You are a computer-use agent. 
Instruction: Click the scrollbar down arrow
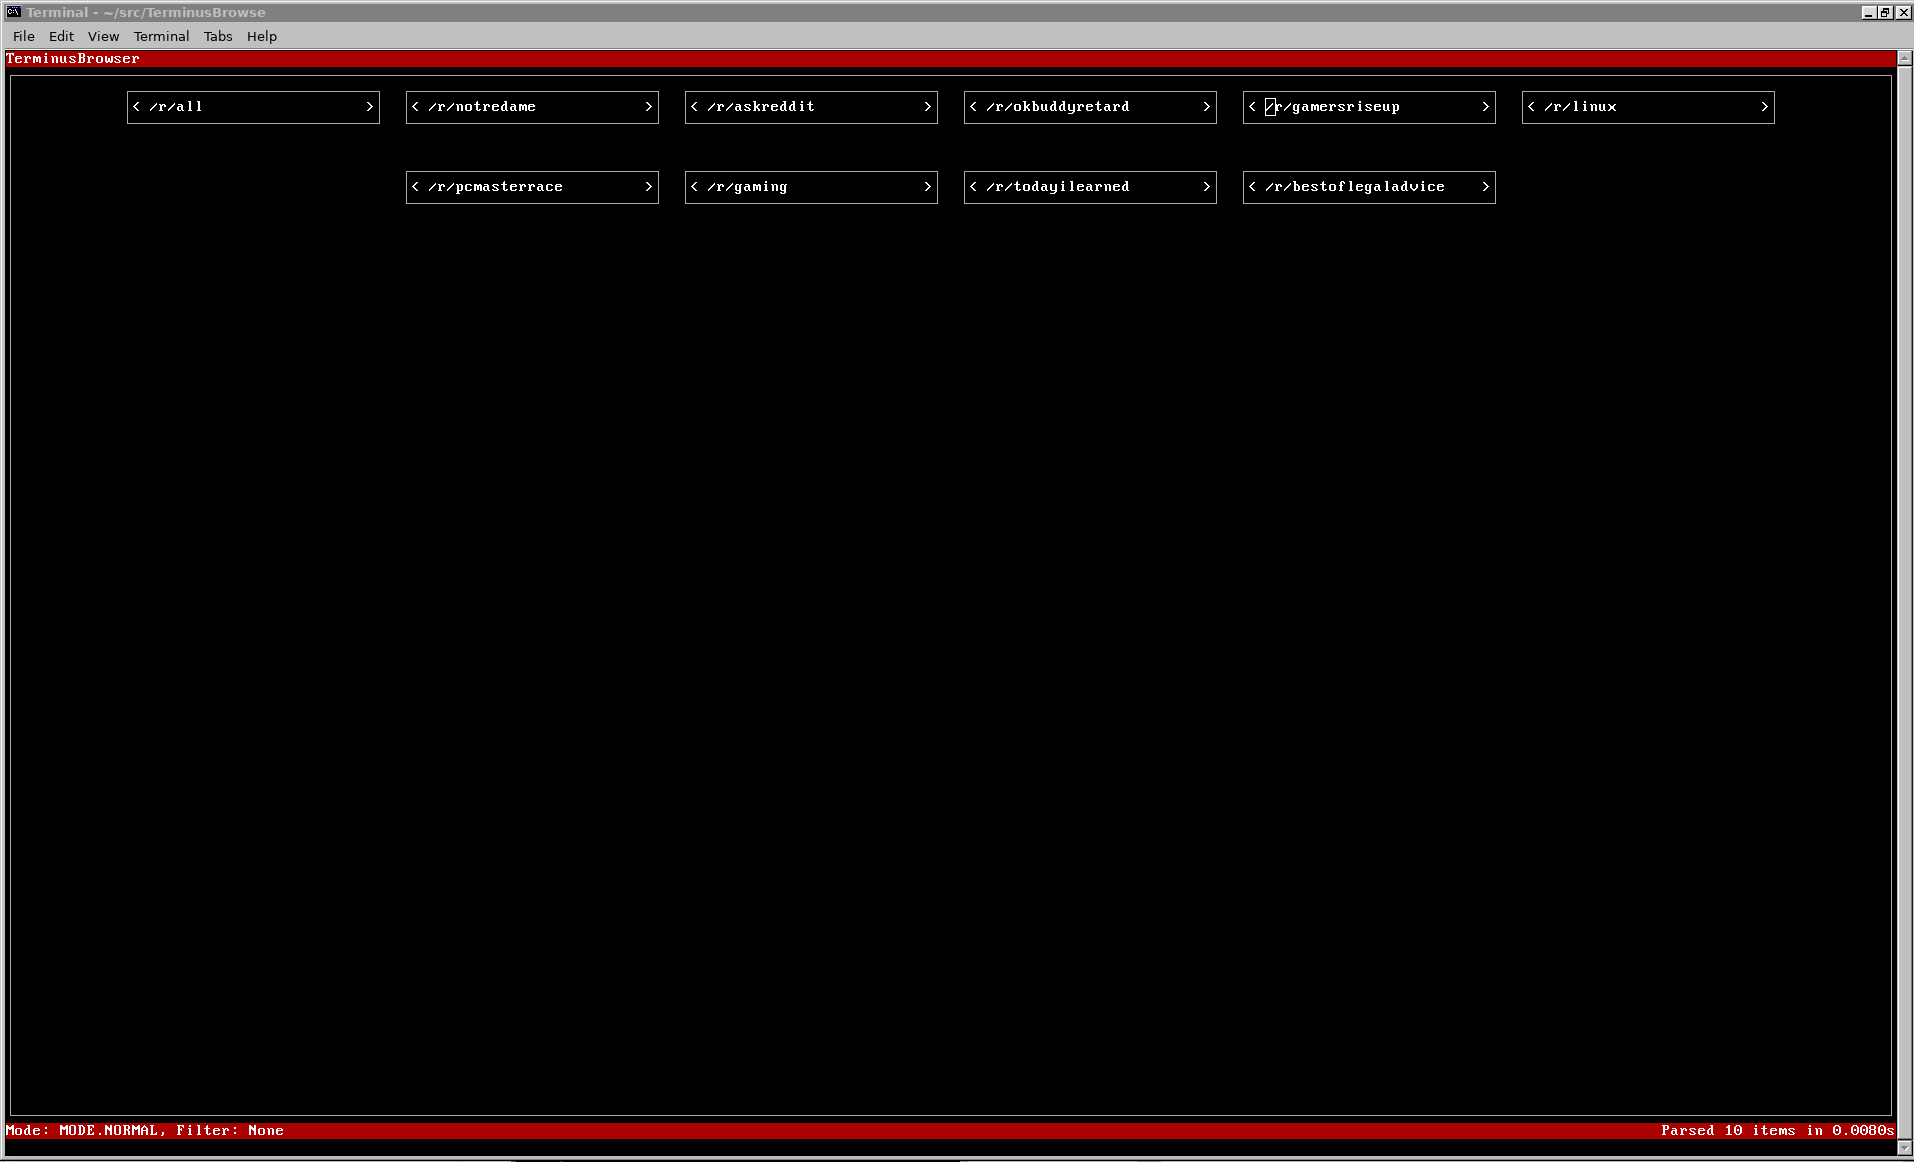tap(1905, 1148)
